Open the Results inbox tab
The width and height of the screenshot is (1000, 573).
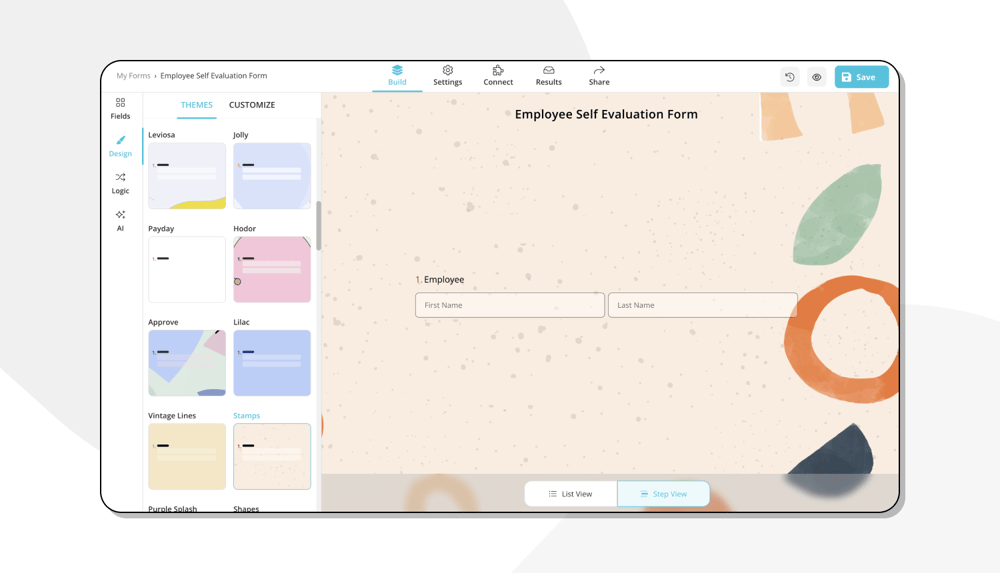[548, 76]
